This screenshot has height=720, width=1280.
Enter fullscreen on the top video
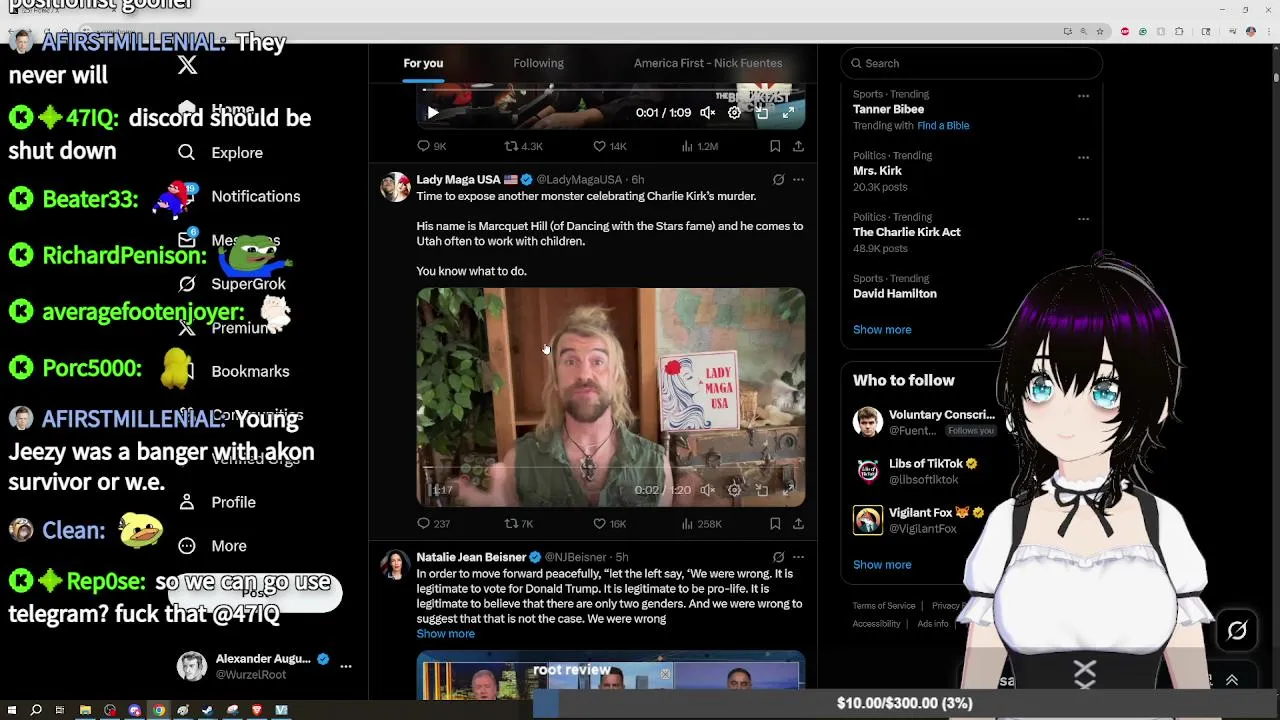[789, 113]
